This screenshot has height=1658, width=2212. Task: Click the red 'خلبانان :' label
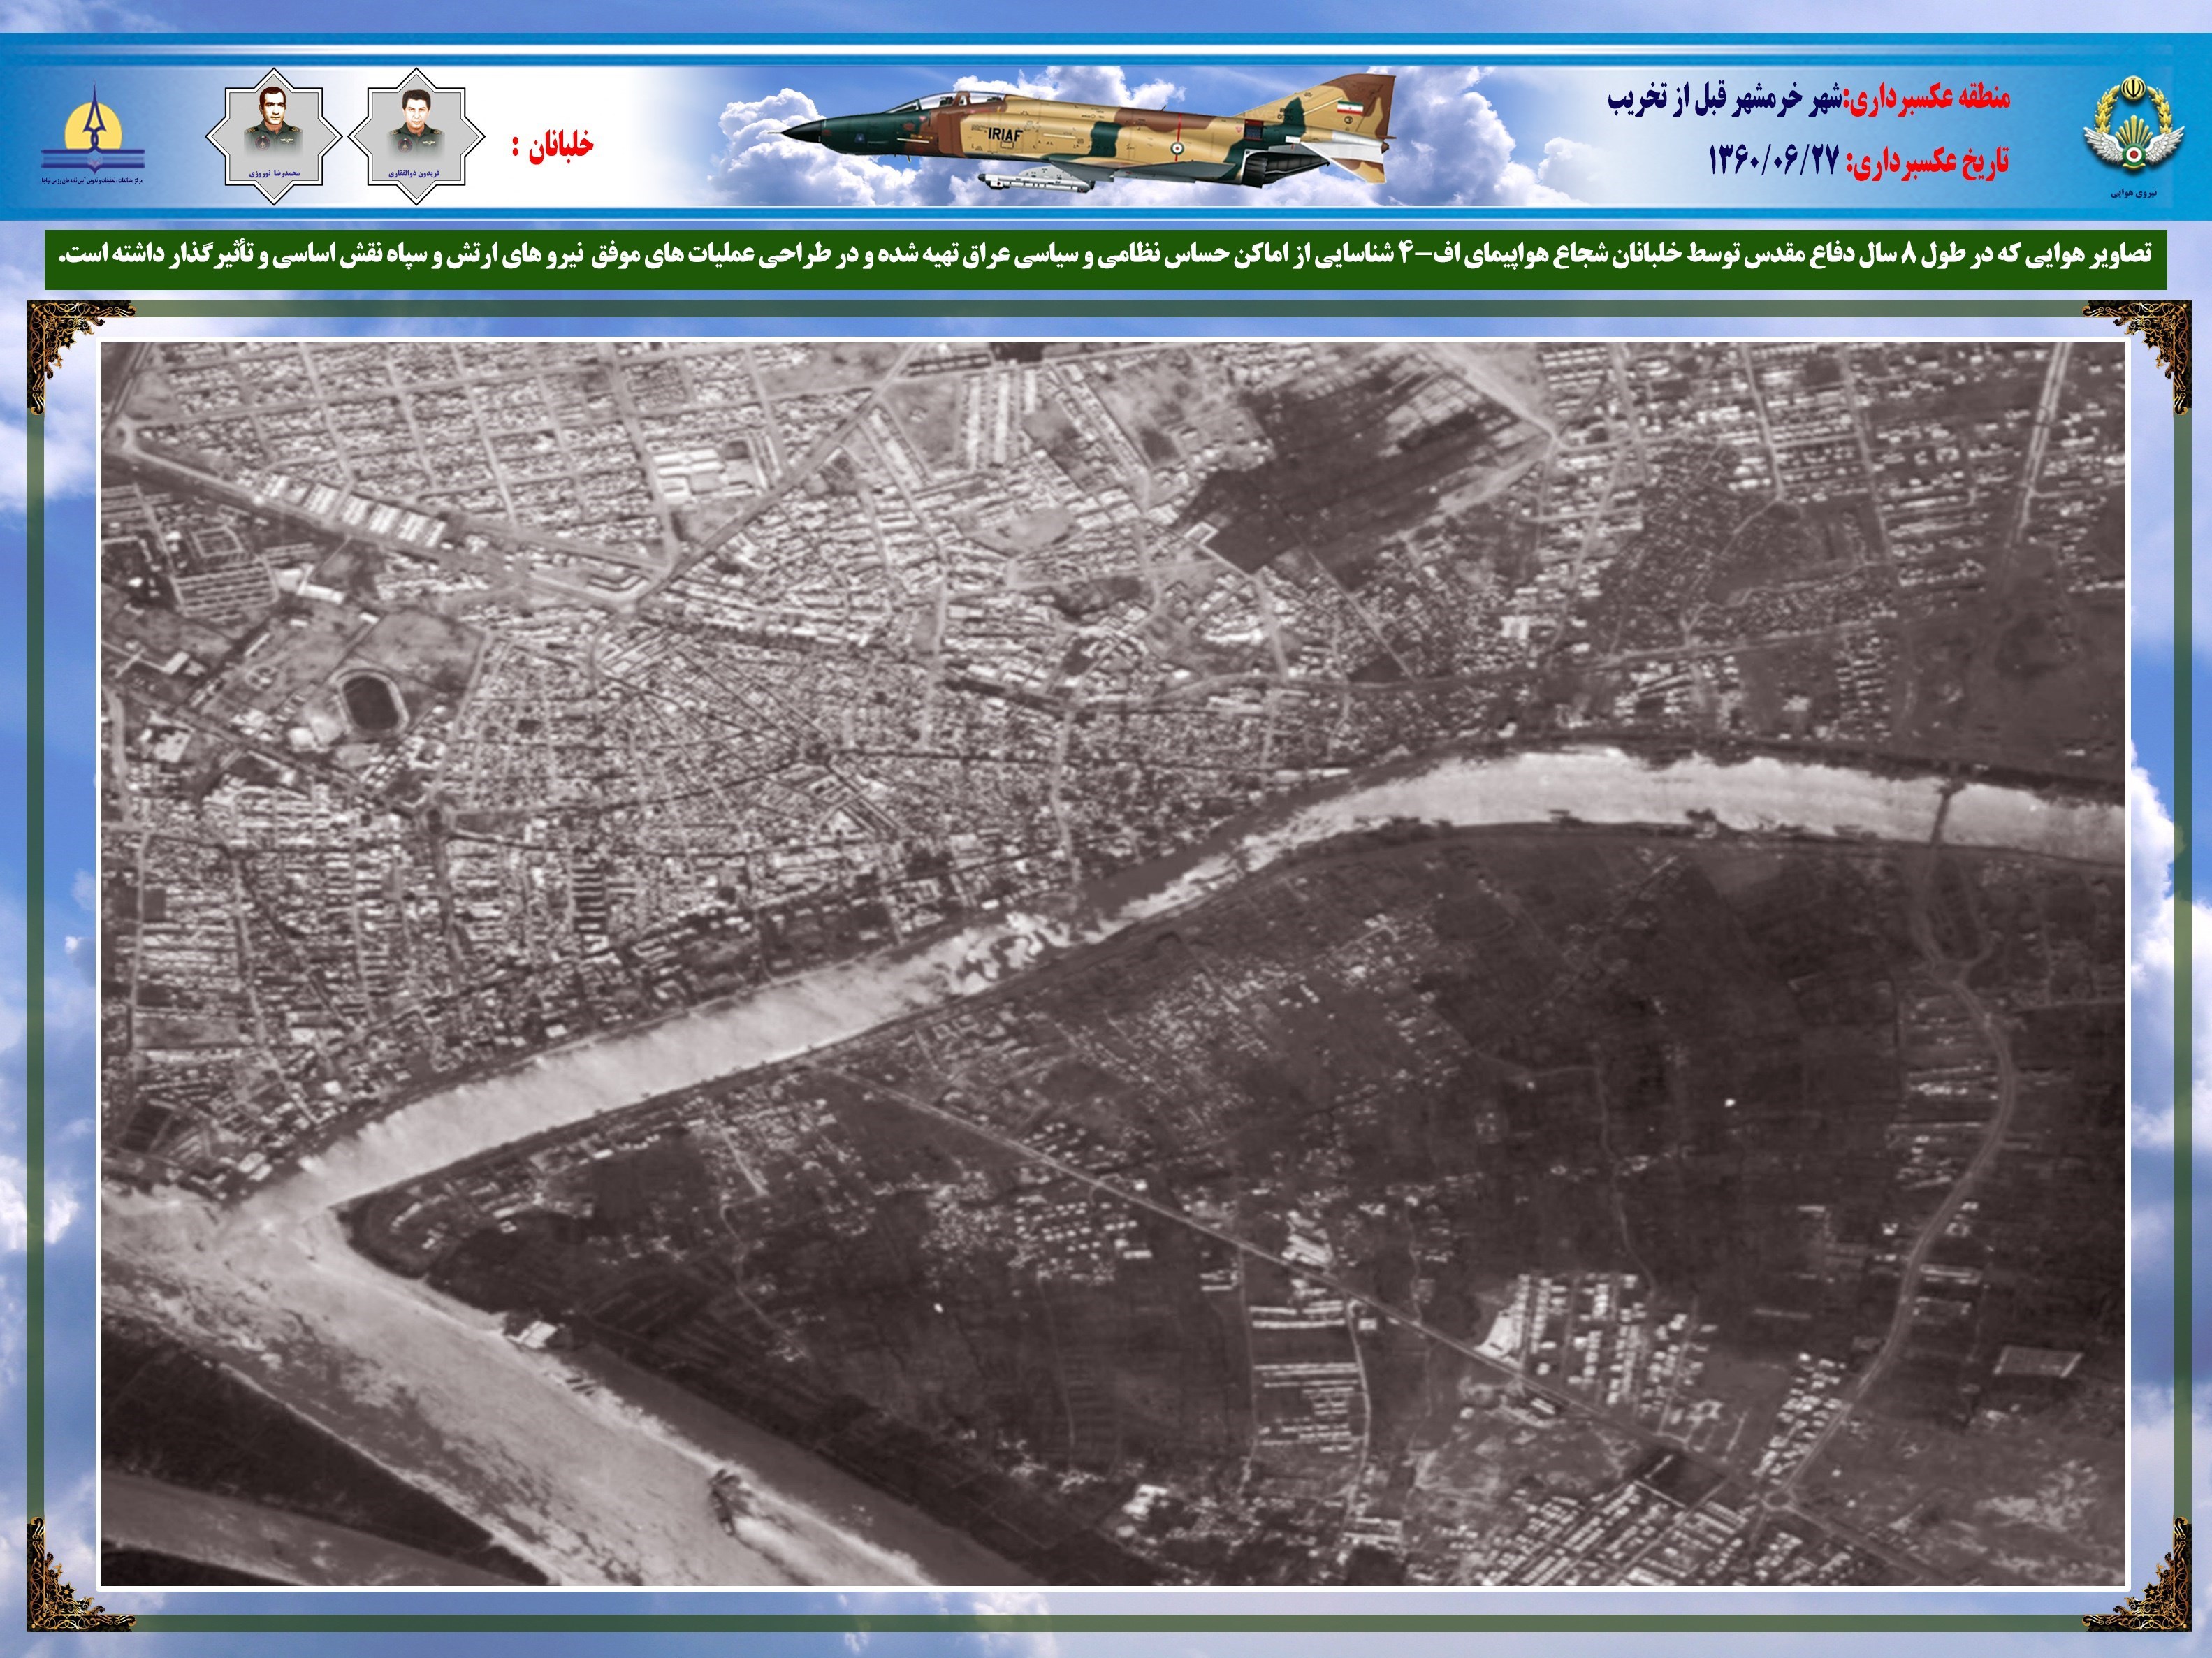[552, 145]
